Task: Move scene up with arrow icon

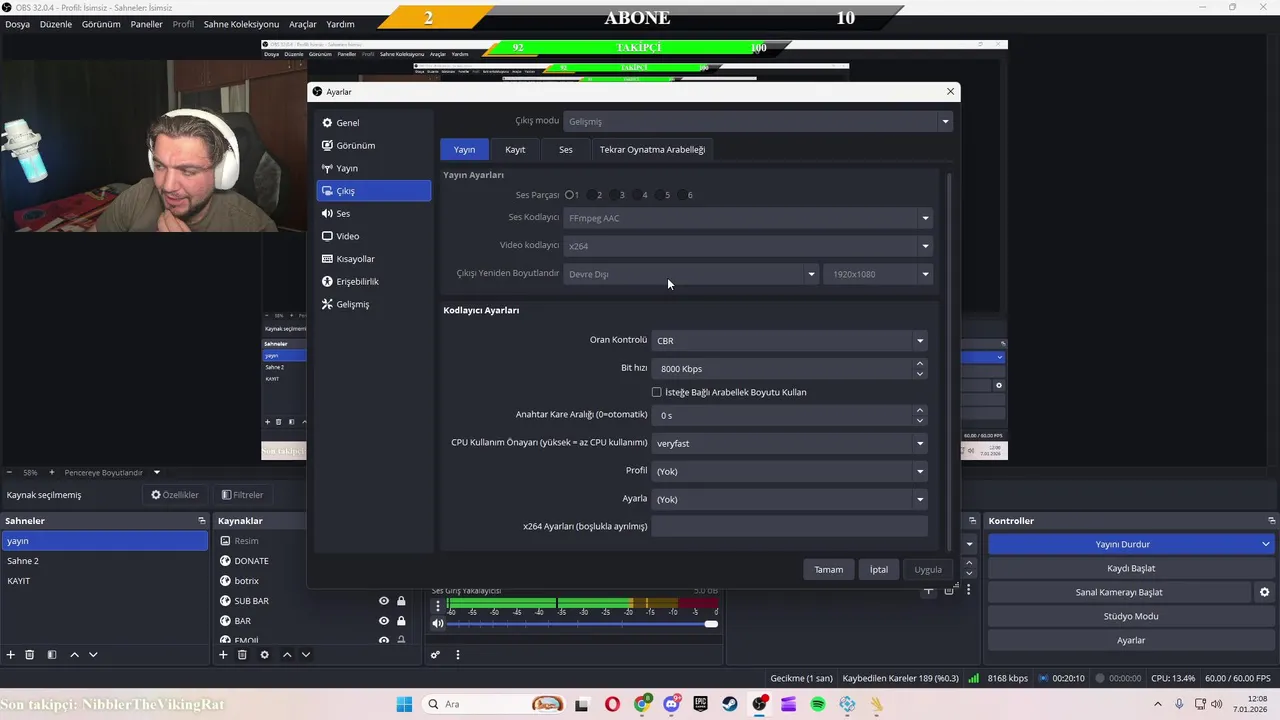Action: [x=74, y=655]
